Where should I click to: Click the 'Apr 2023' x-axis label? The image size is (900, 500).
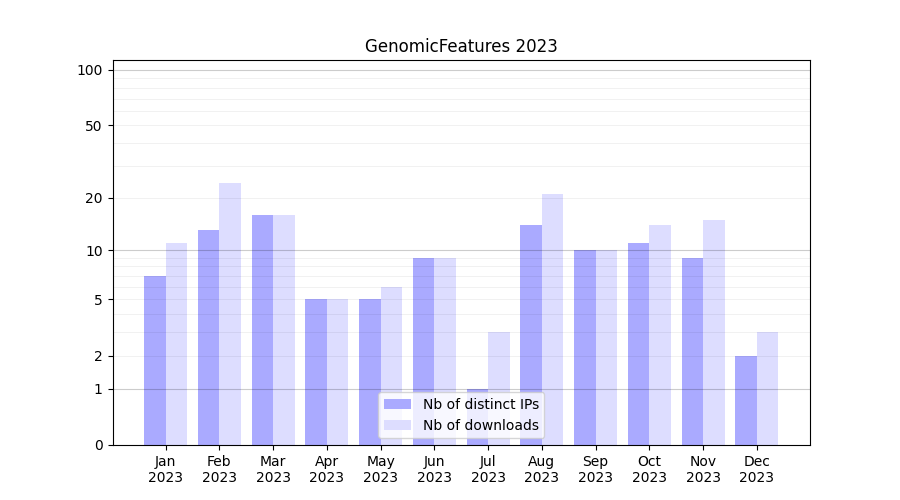pos(327,469)
